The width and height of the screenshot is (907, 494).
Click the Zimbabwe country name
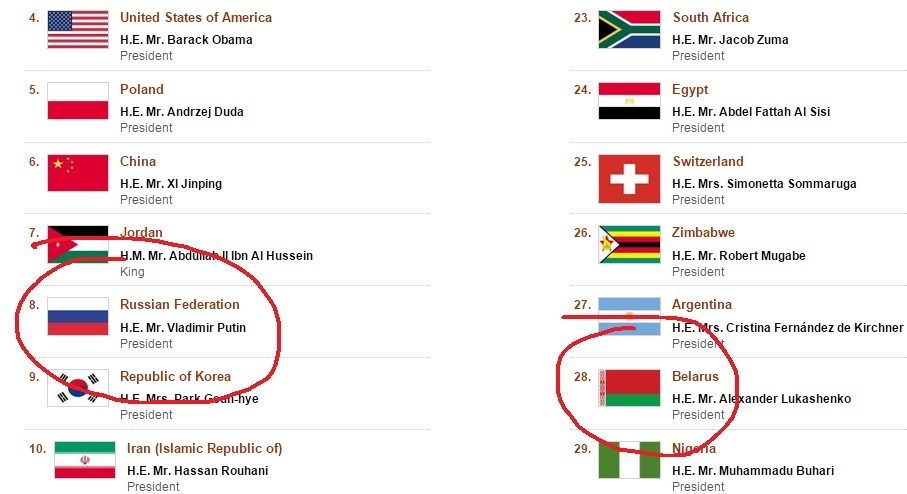tap(703, 233)
